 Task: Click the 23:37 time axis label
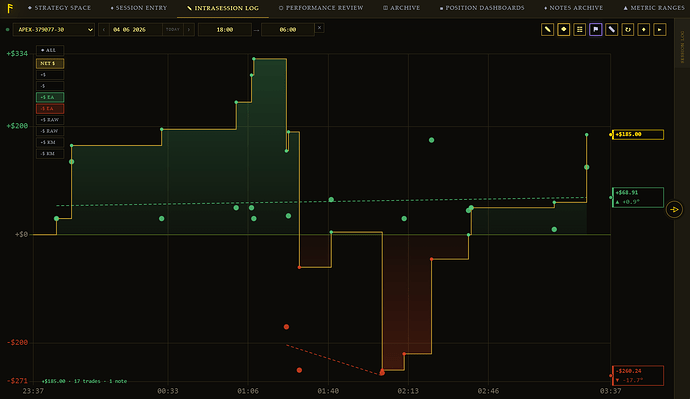click(33, 391)
